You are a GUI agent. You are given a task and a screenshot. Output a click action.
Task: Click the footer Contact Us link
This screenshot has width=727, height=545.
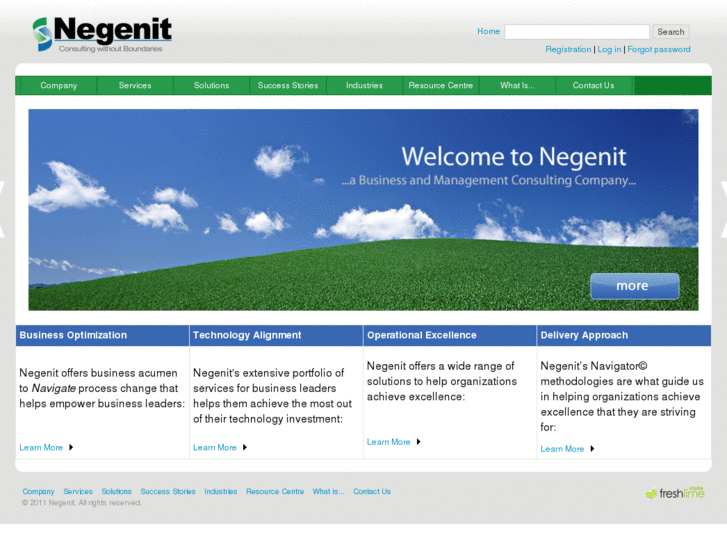click(x=372, y=492)
